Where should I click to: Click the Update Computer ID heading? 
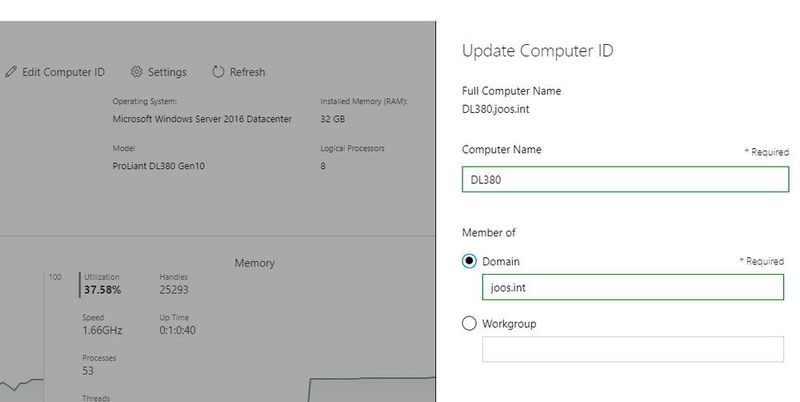coord(537,51)
